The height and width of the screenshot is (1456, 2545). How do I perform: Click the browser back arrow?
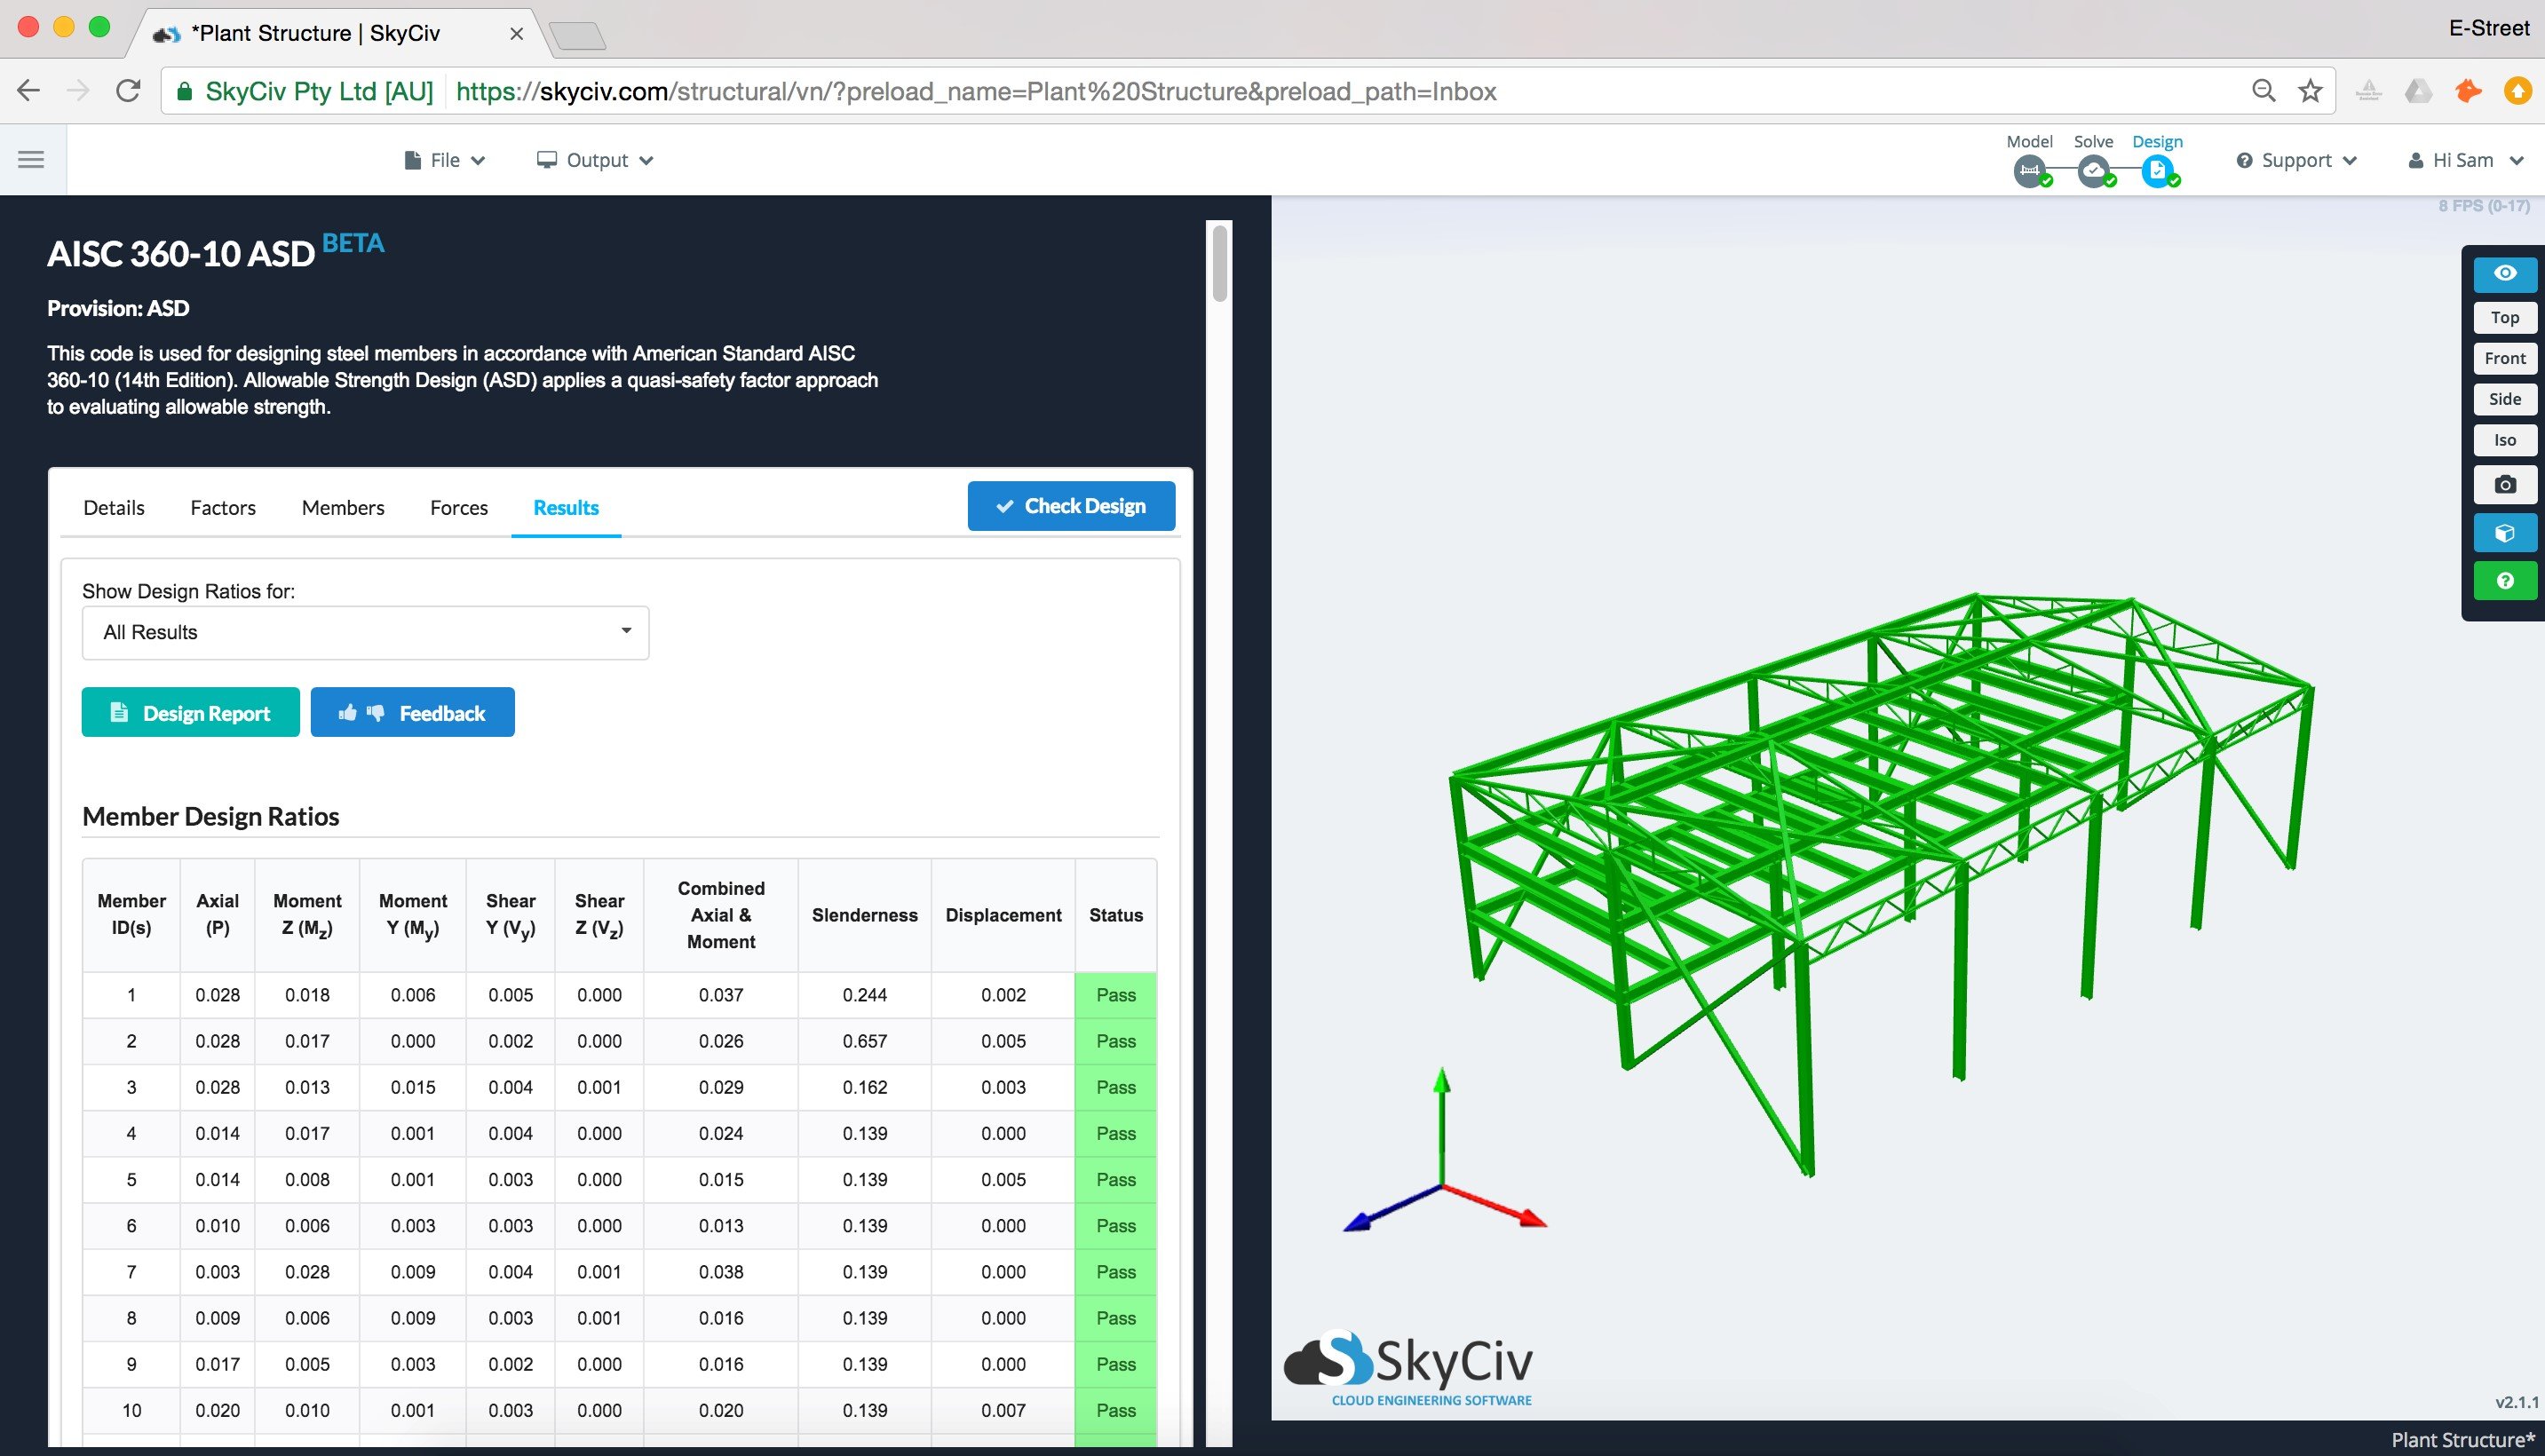pos(29,91)
